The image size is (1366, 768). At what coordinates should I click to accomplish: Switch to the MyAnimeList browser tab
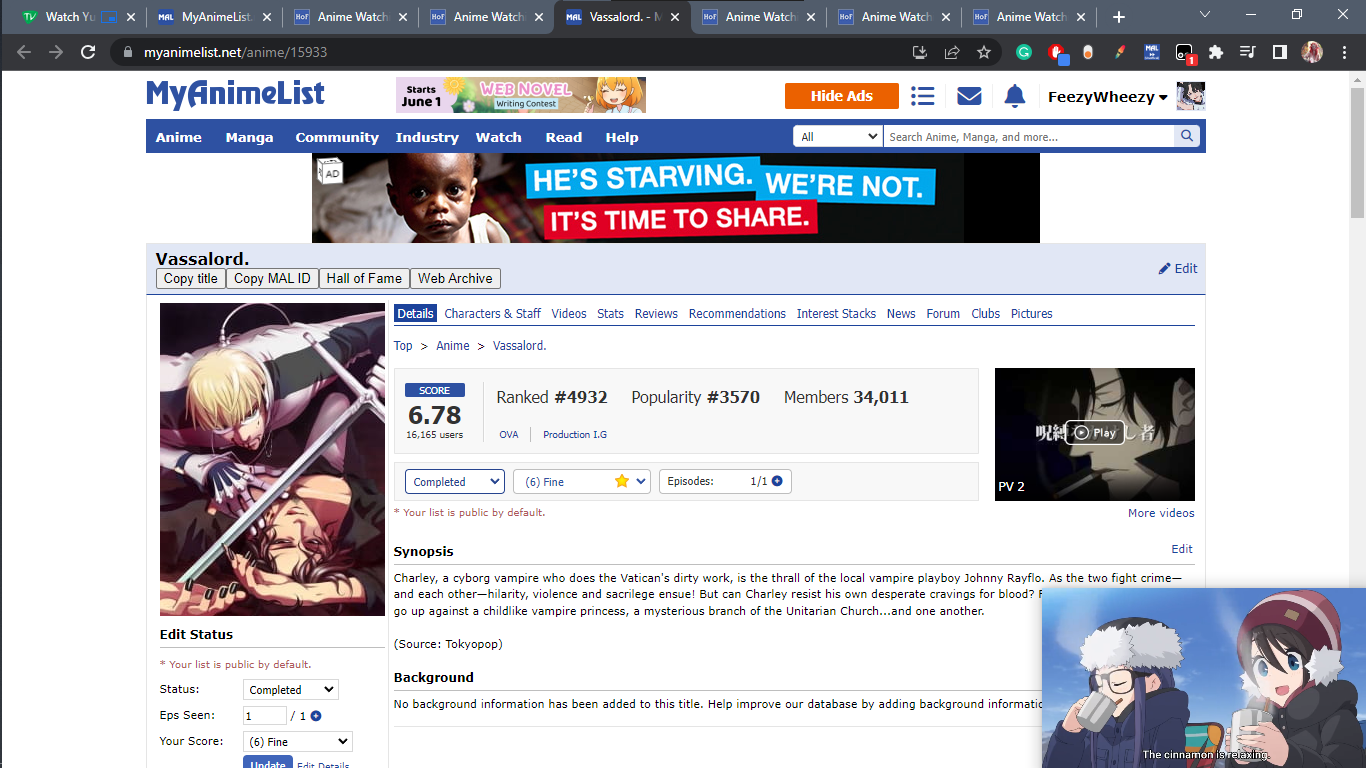point(215,17)
